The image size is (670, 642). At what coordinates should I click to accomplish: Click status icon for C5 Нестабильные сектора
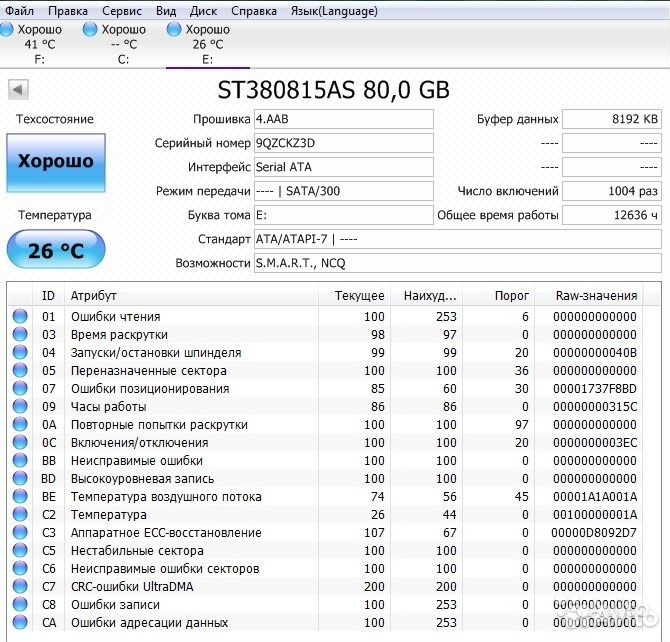[x=20, y=550]
